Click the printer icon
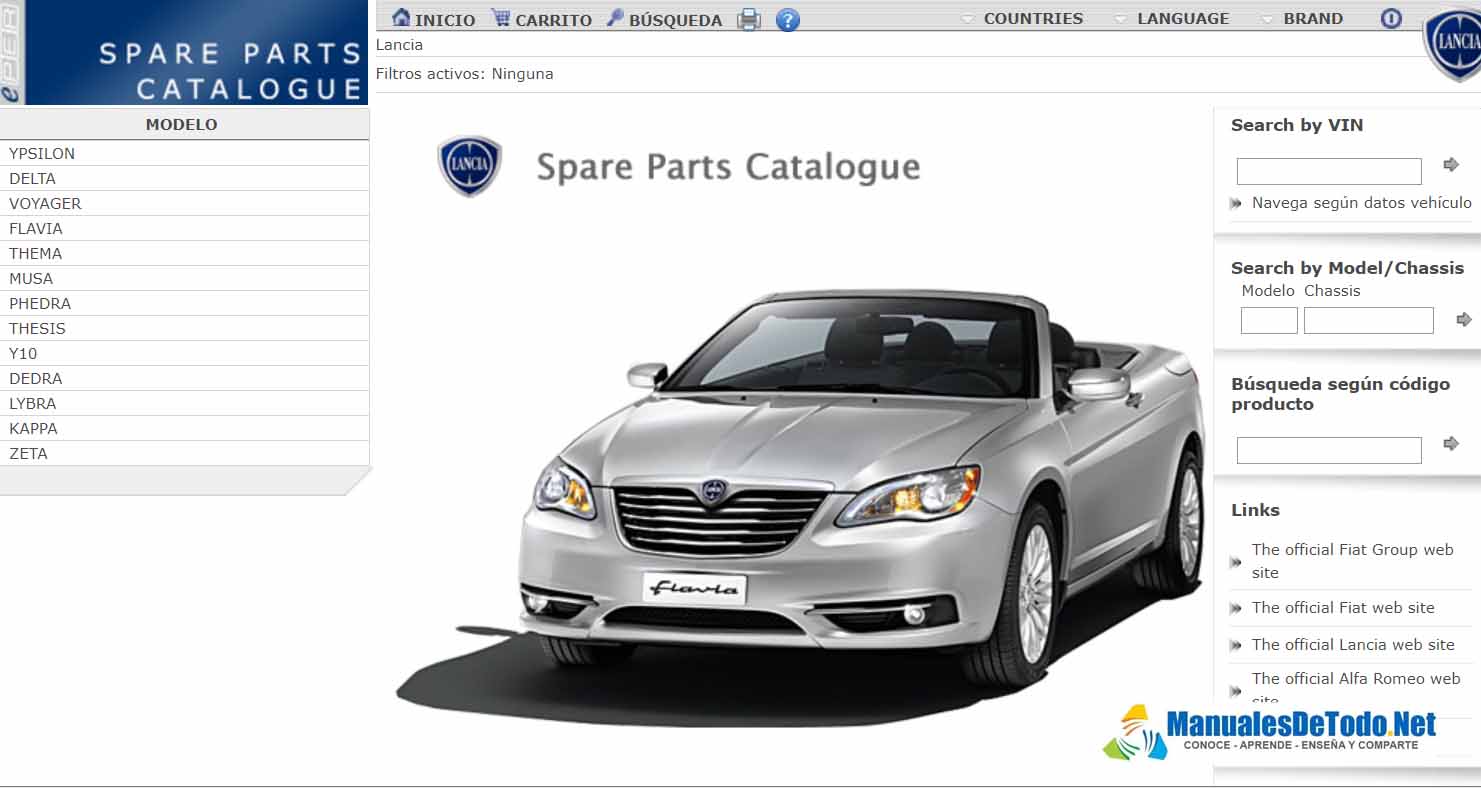1481x788 pixels. point(749,19)
